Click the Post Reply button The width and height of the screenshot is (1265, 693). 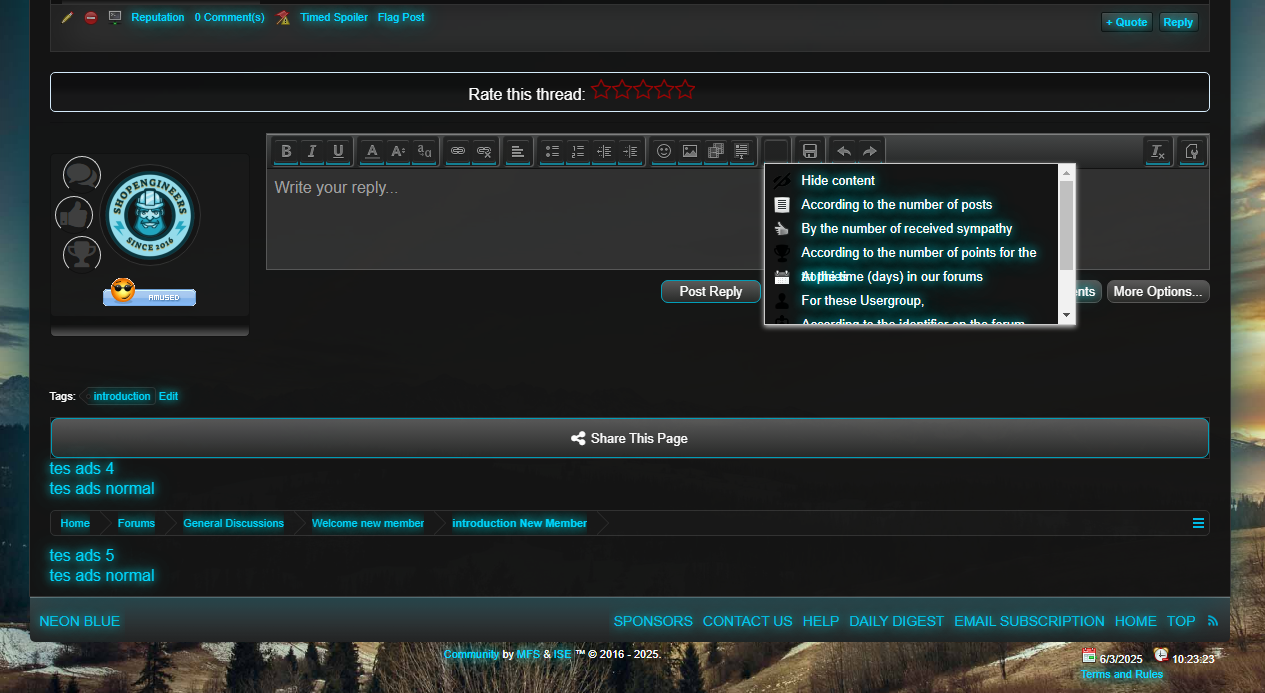coord(711,292)
